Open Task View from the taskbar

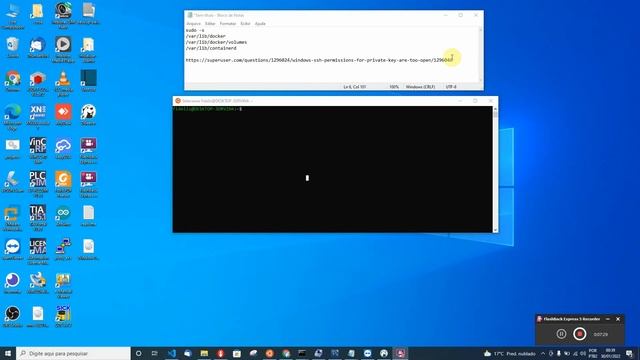tap(155, 353)
